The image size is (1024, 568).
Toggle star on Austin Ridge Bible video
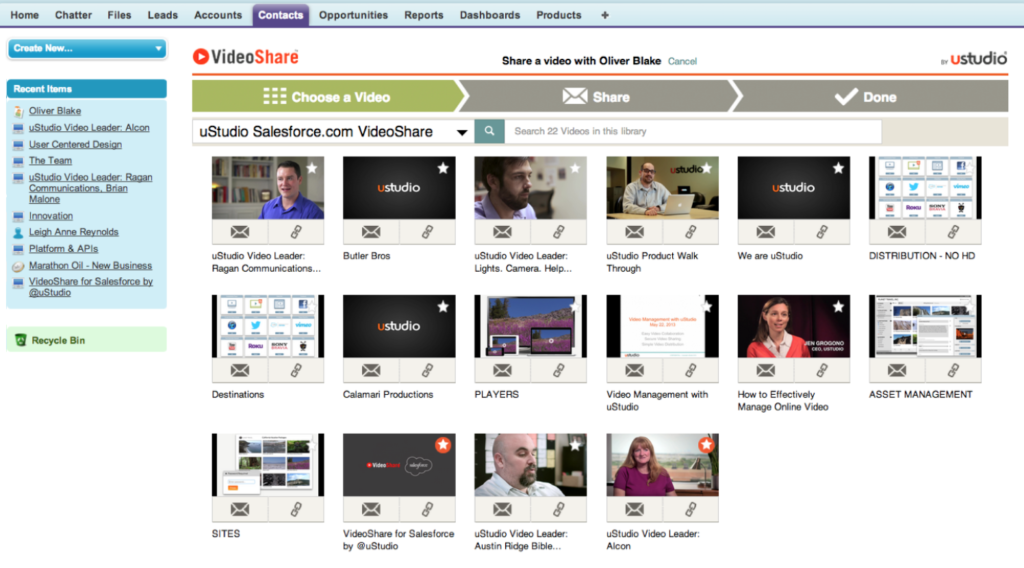click(x=575, y=445)
